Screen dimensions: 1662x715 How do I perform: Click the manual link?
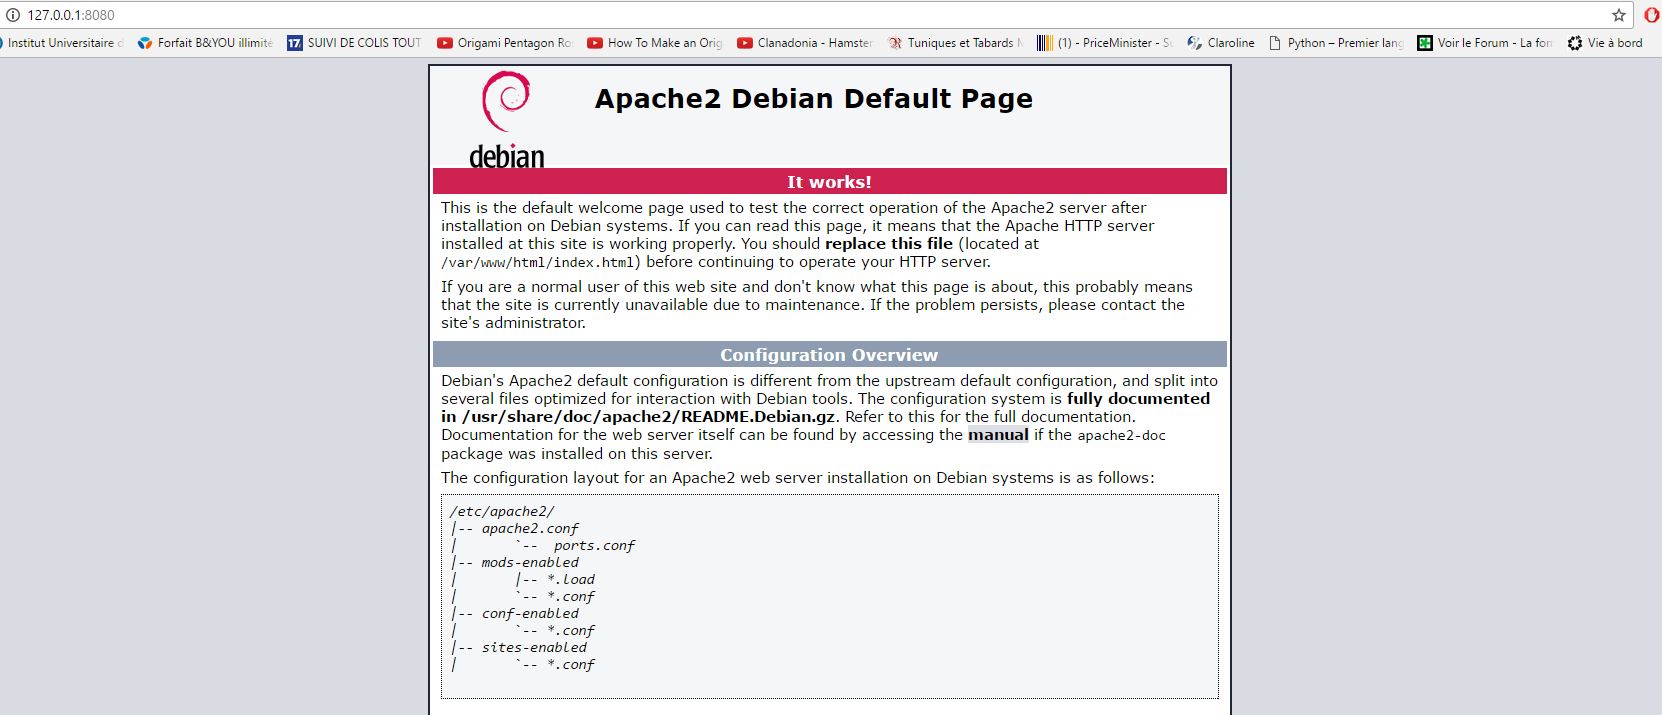point(997,435)
